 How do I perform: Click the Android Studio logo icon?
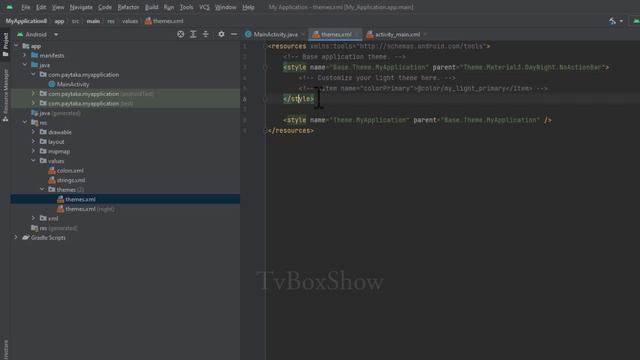click(9, 7)
